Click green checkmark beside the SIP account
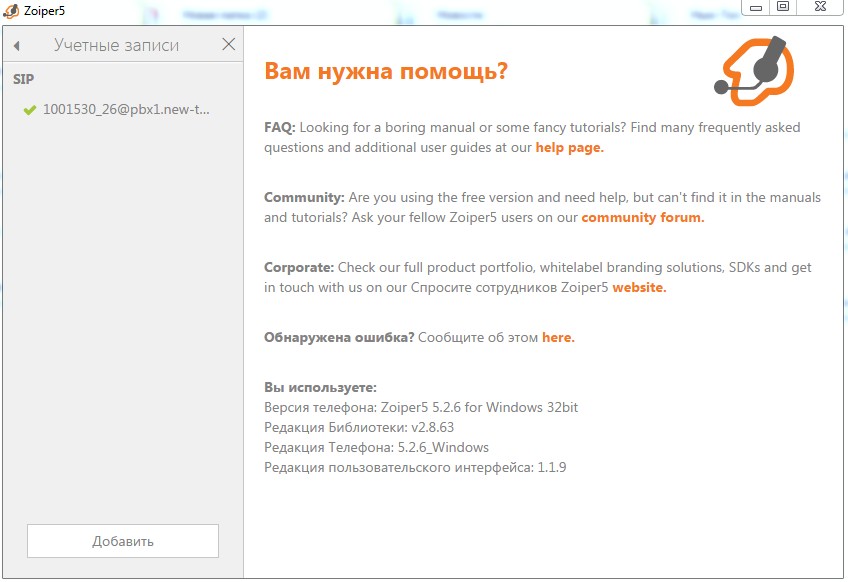 pyautogui.click(x=29, y=110)
